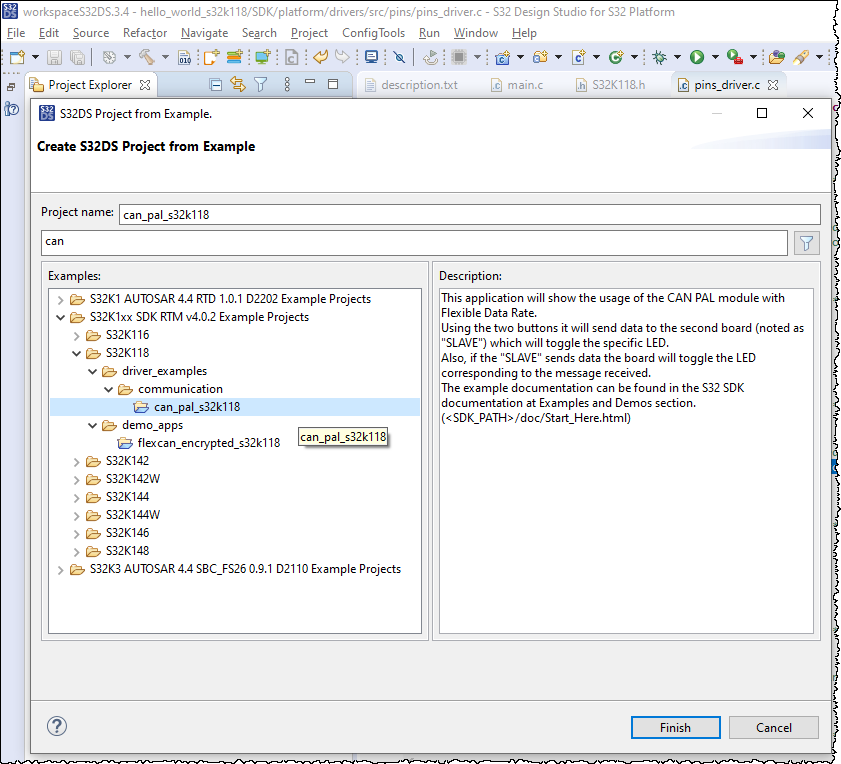Close the pins_driver.c editor tab
This screenshot has height=764, width=841.
(x=773, y=85)
